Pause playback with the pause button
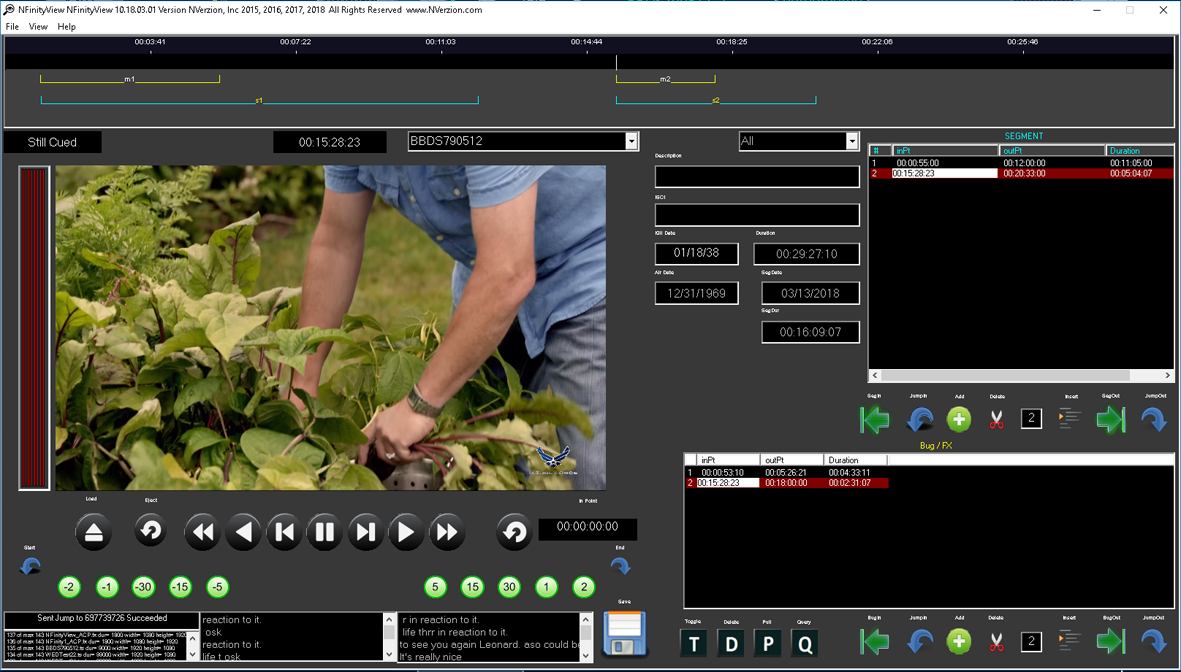Viewport: 1181px width, 672px height. pos(325,533)
